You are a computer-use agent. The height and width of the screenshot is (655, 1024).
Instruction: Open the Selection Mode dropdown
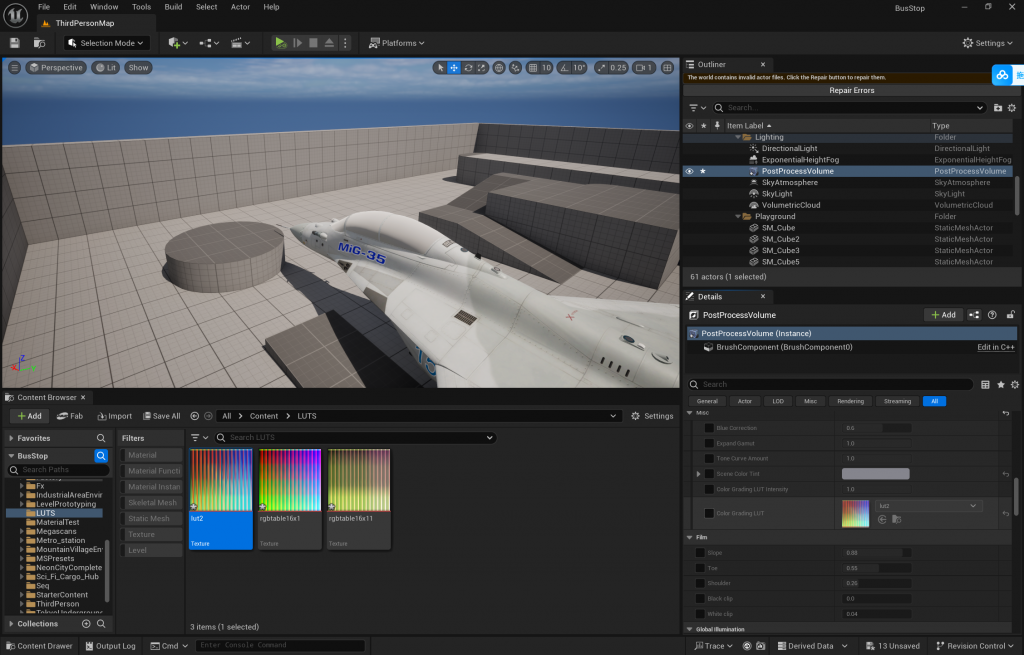click(107, 43)
